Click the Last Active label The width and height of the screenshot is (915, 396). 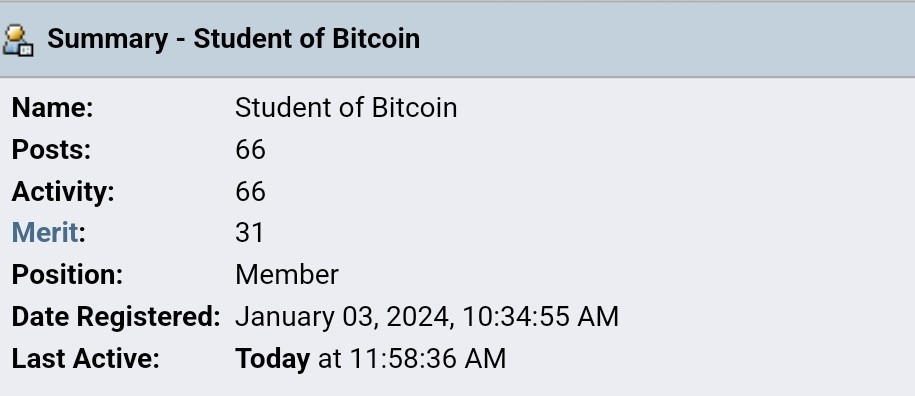[85, 359]
